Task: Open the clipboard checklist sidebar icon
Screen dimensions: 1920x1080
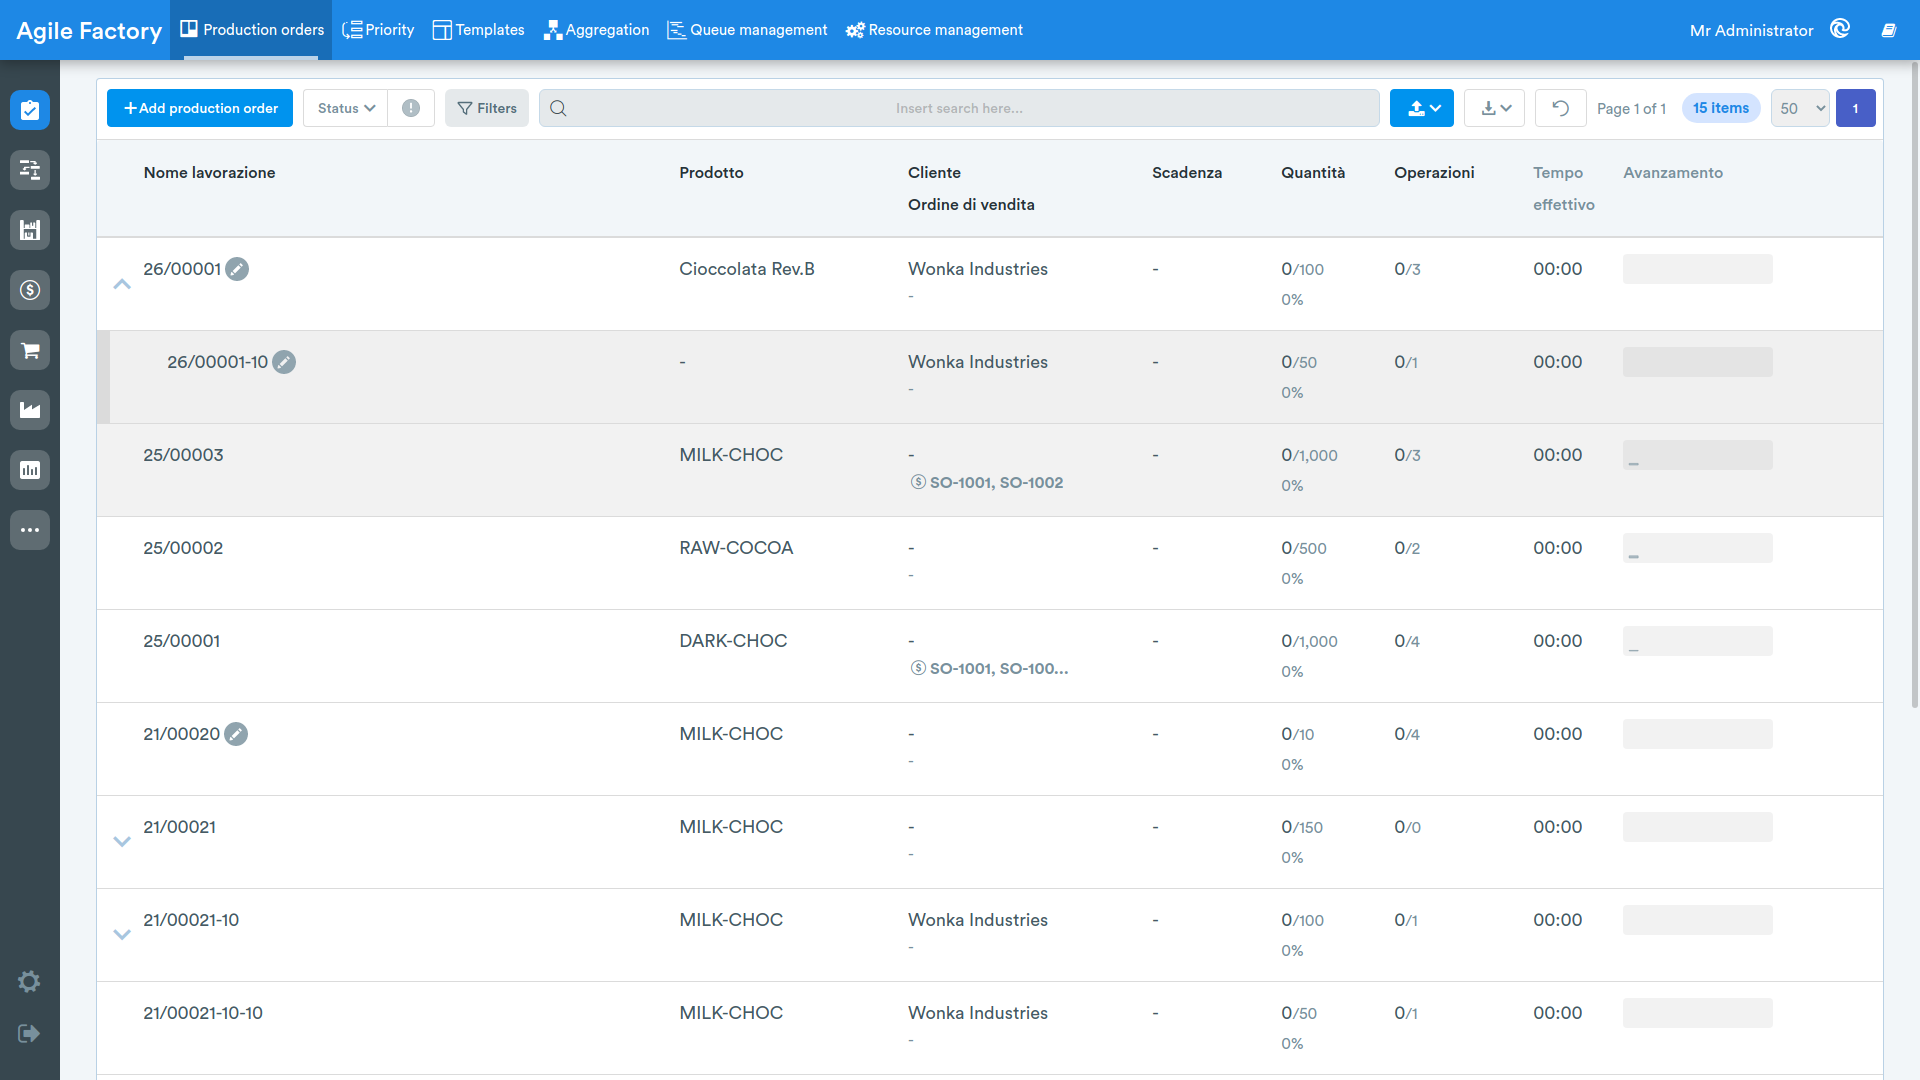Action: 30,110
